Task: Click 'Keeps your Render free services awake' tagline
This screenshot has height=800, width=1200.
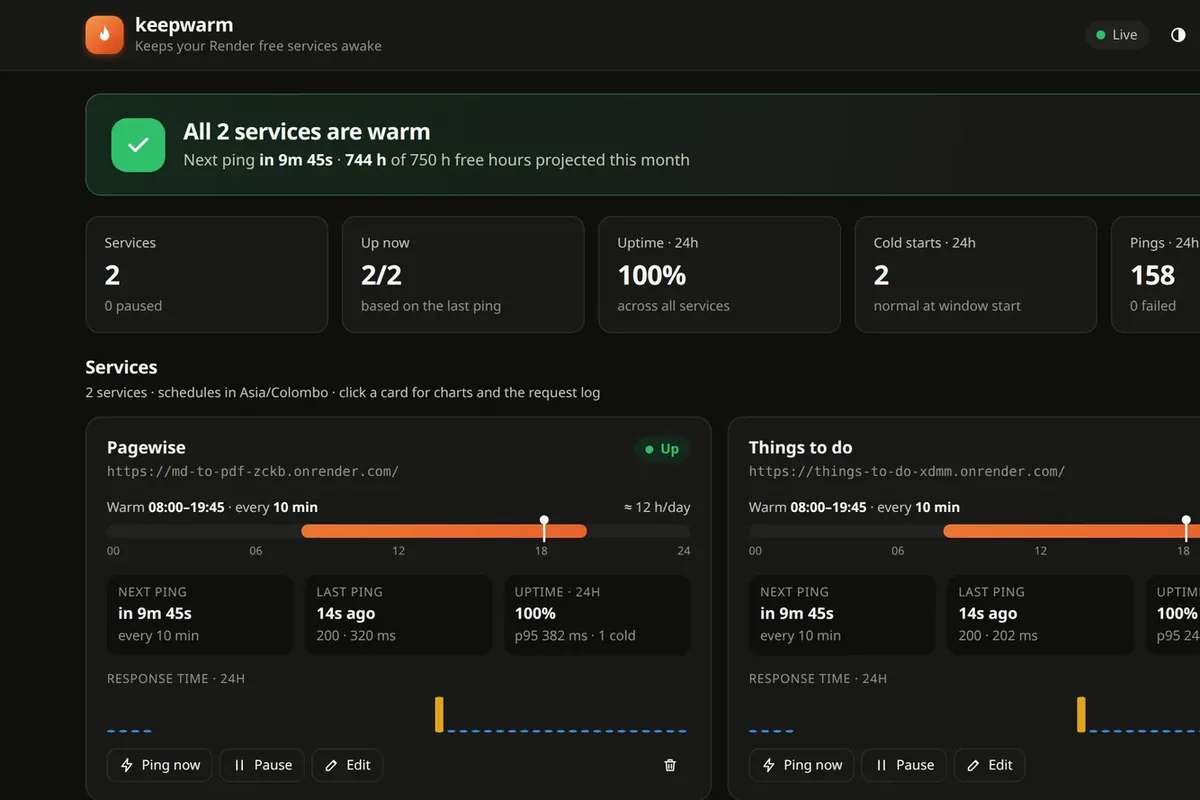Action: click(x=258, y=46)
